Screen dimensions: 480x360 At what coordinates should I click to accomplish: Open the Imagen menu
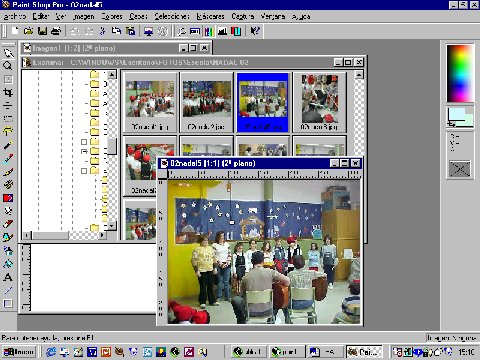(x=83, y=16)
